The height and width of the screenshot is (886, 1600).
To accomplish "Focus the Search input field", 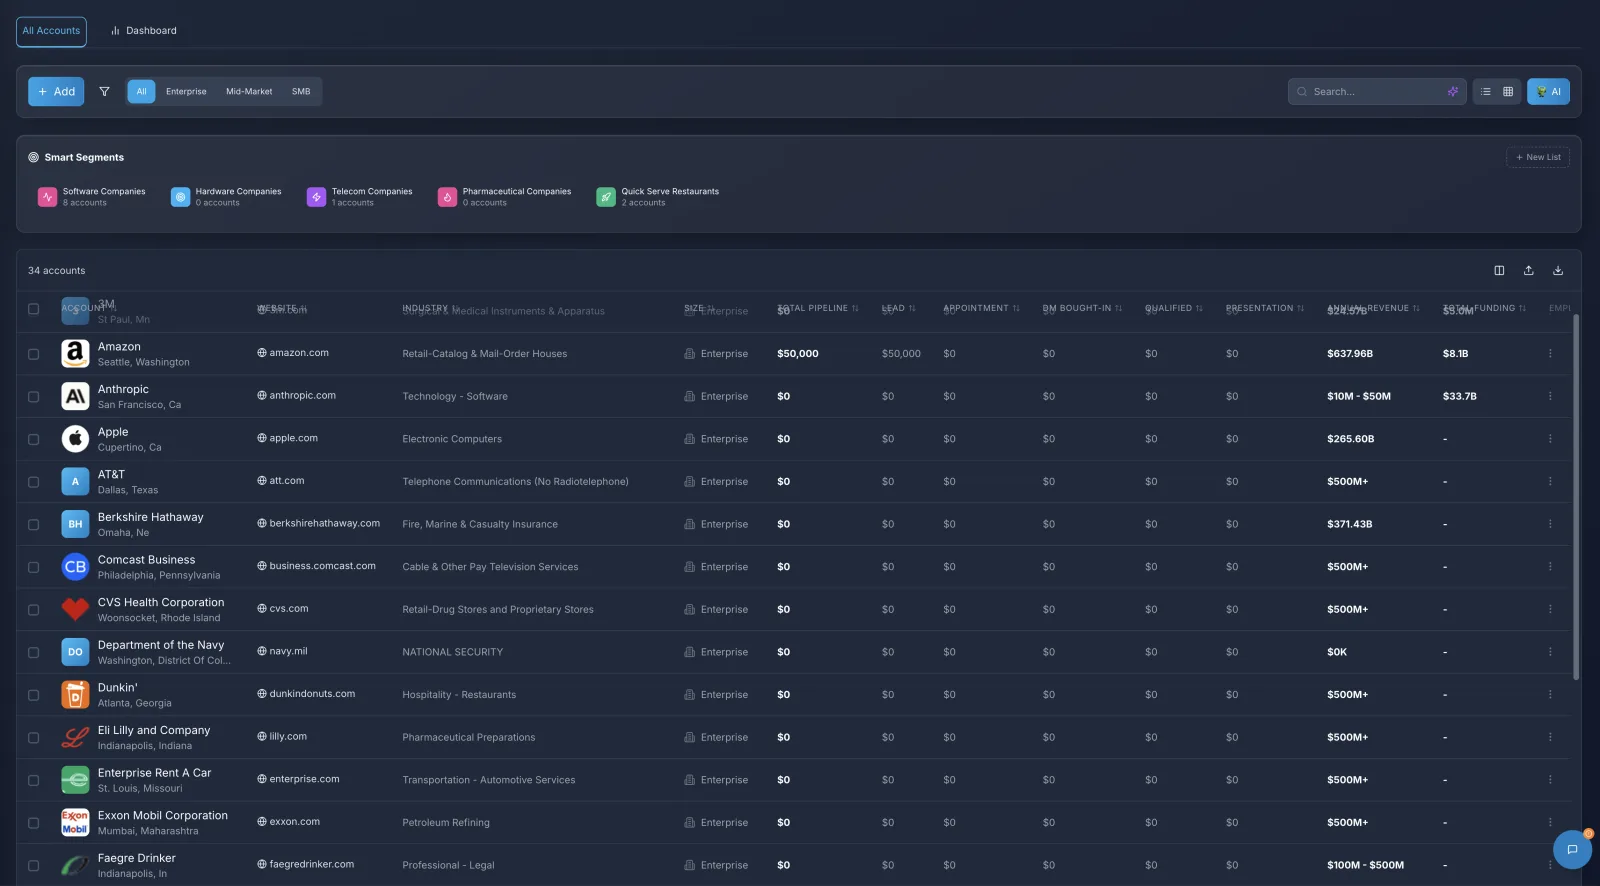I will coord(1377,91).
